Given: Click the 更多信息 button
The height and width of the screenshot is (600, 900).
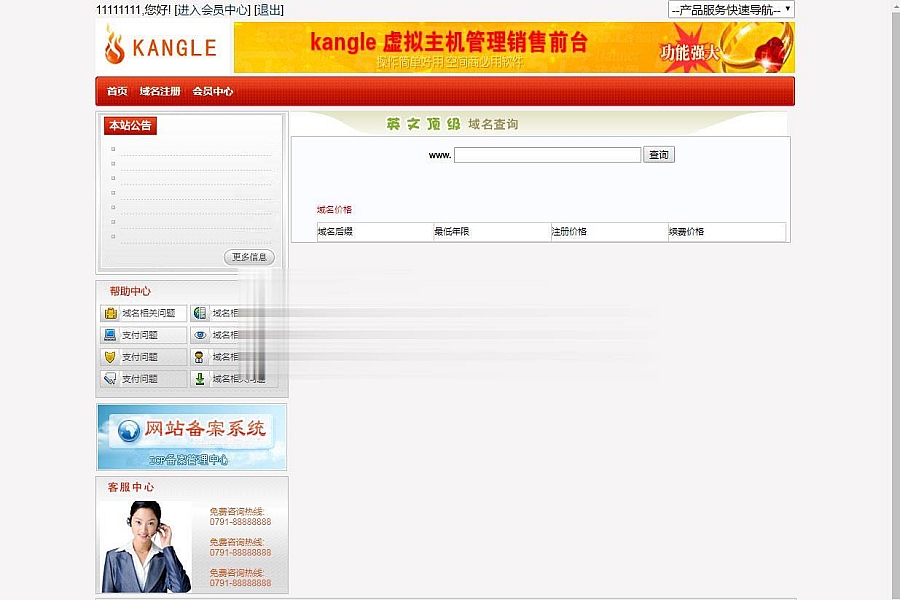Looking at the screenshot, I should coord(249,257).
